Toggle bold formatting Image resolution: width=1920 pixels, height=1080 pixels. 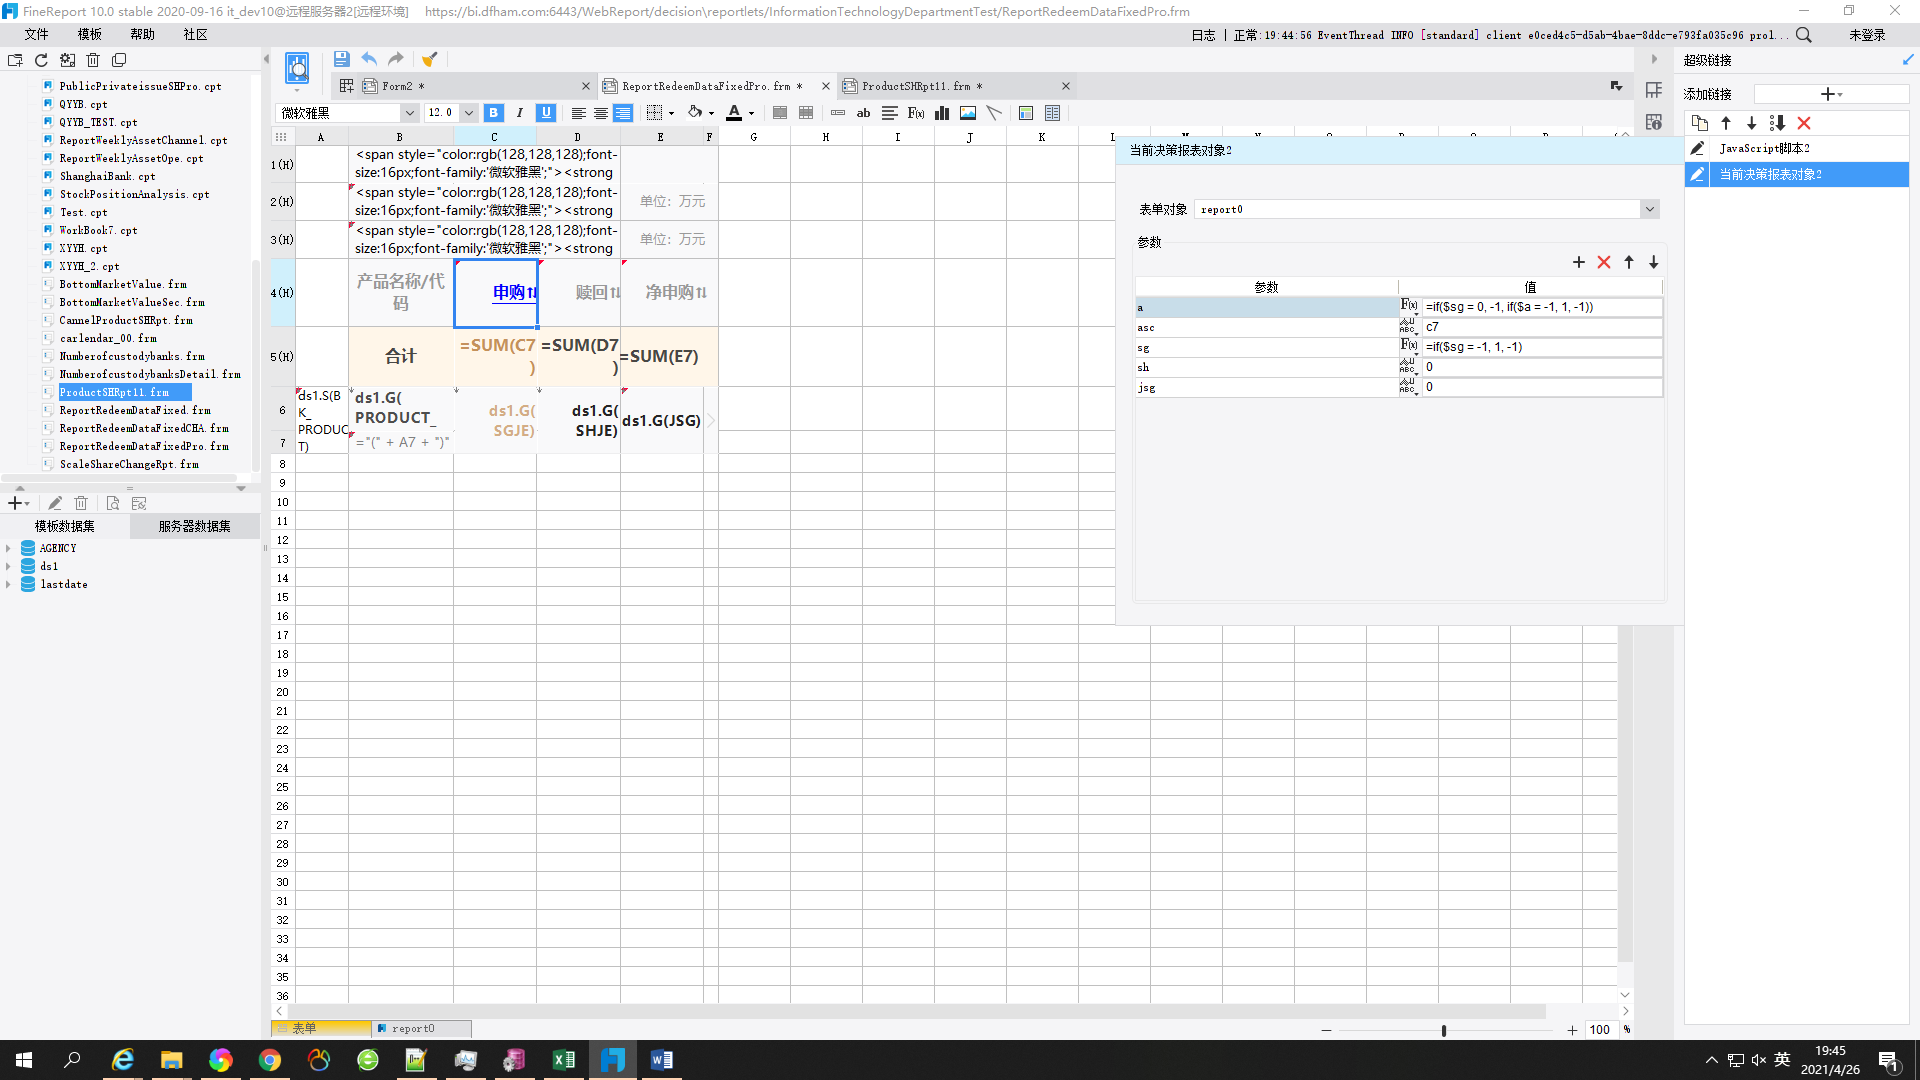click(x=494, y=113)
